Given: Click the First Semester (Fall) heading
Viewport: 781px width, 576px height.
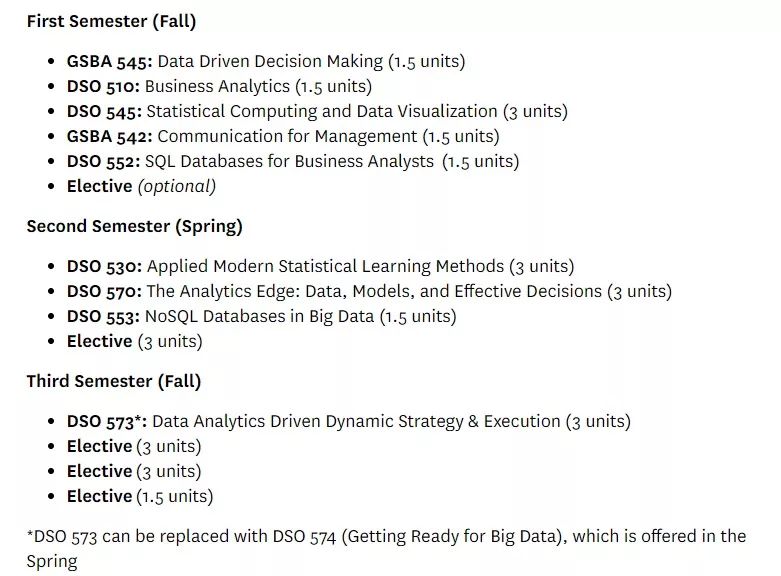Looking at the screenshot, I should (x=111, y=21).
